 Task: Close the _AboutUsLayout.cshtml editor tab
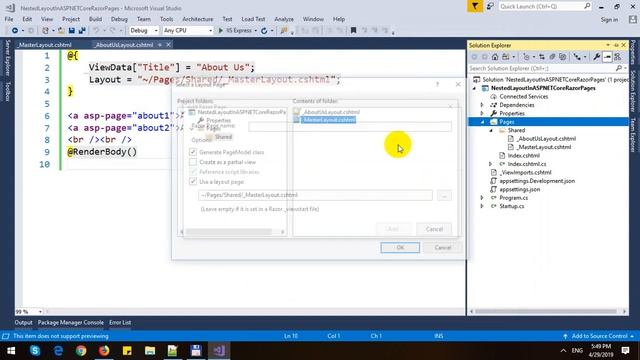tap(168, 45)
